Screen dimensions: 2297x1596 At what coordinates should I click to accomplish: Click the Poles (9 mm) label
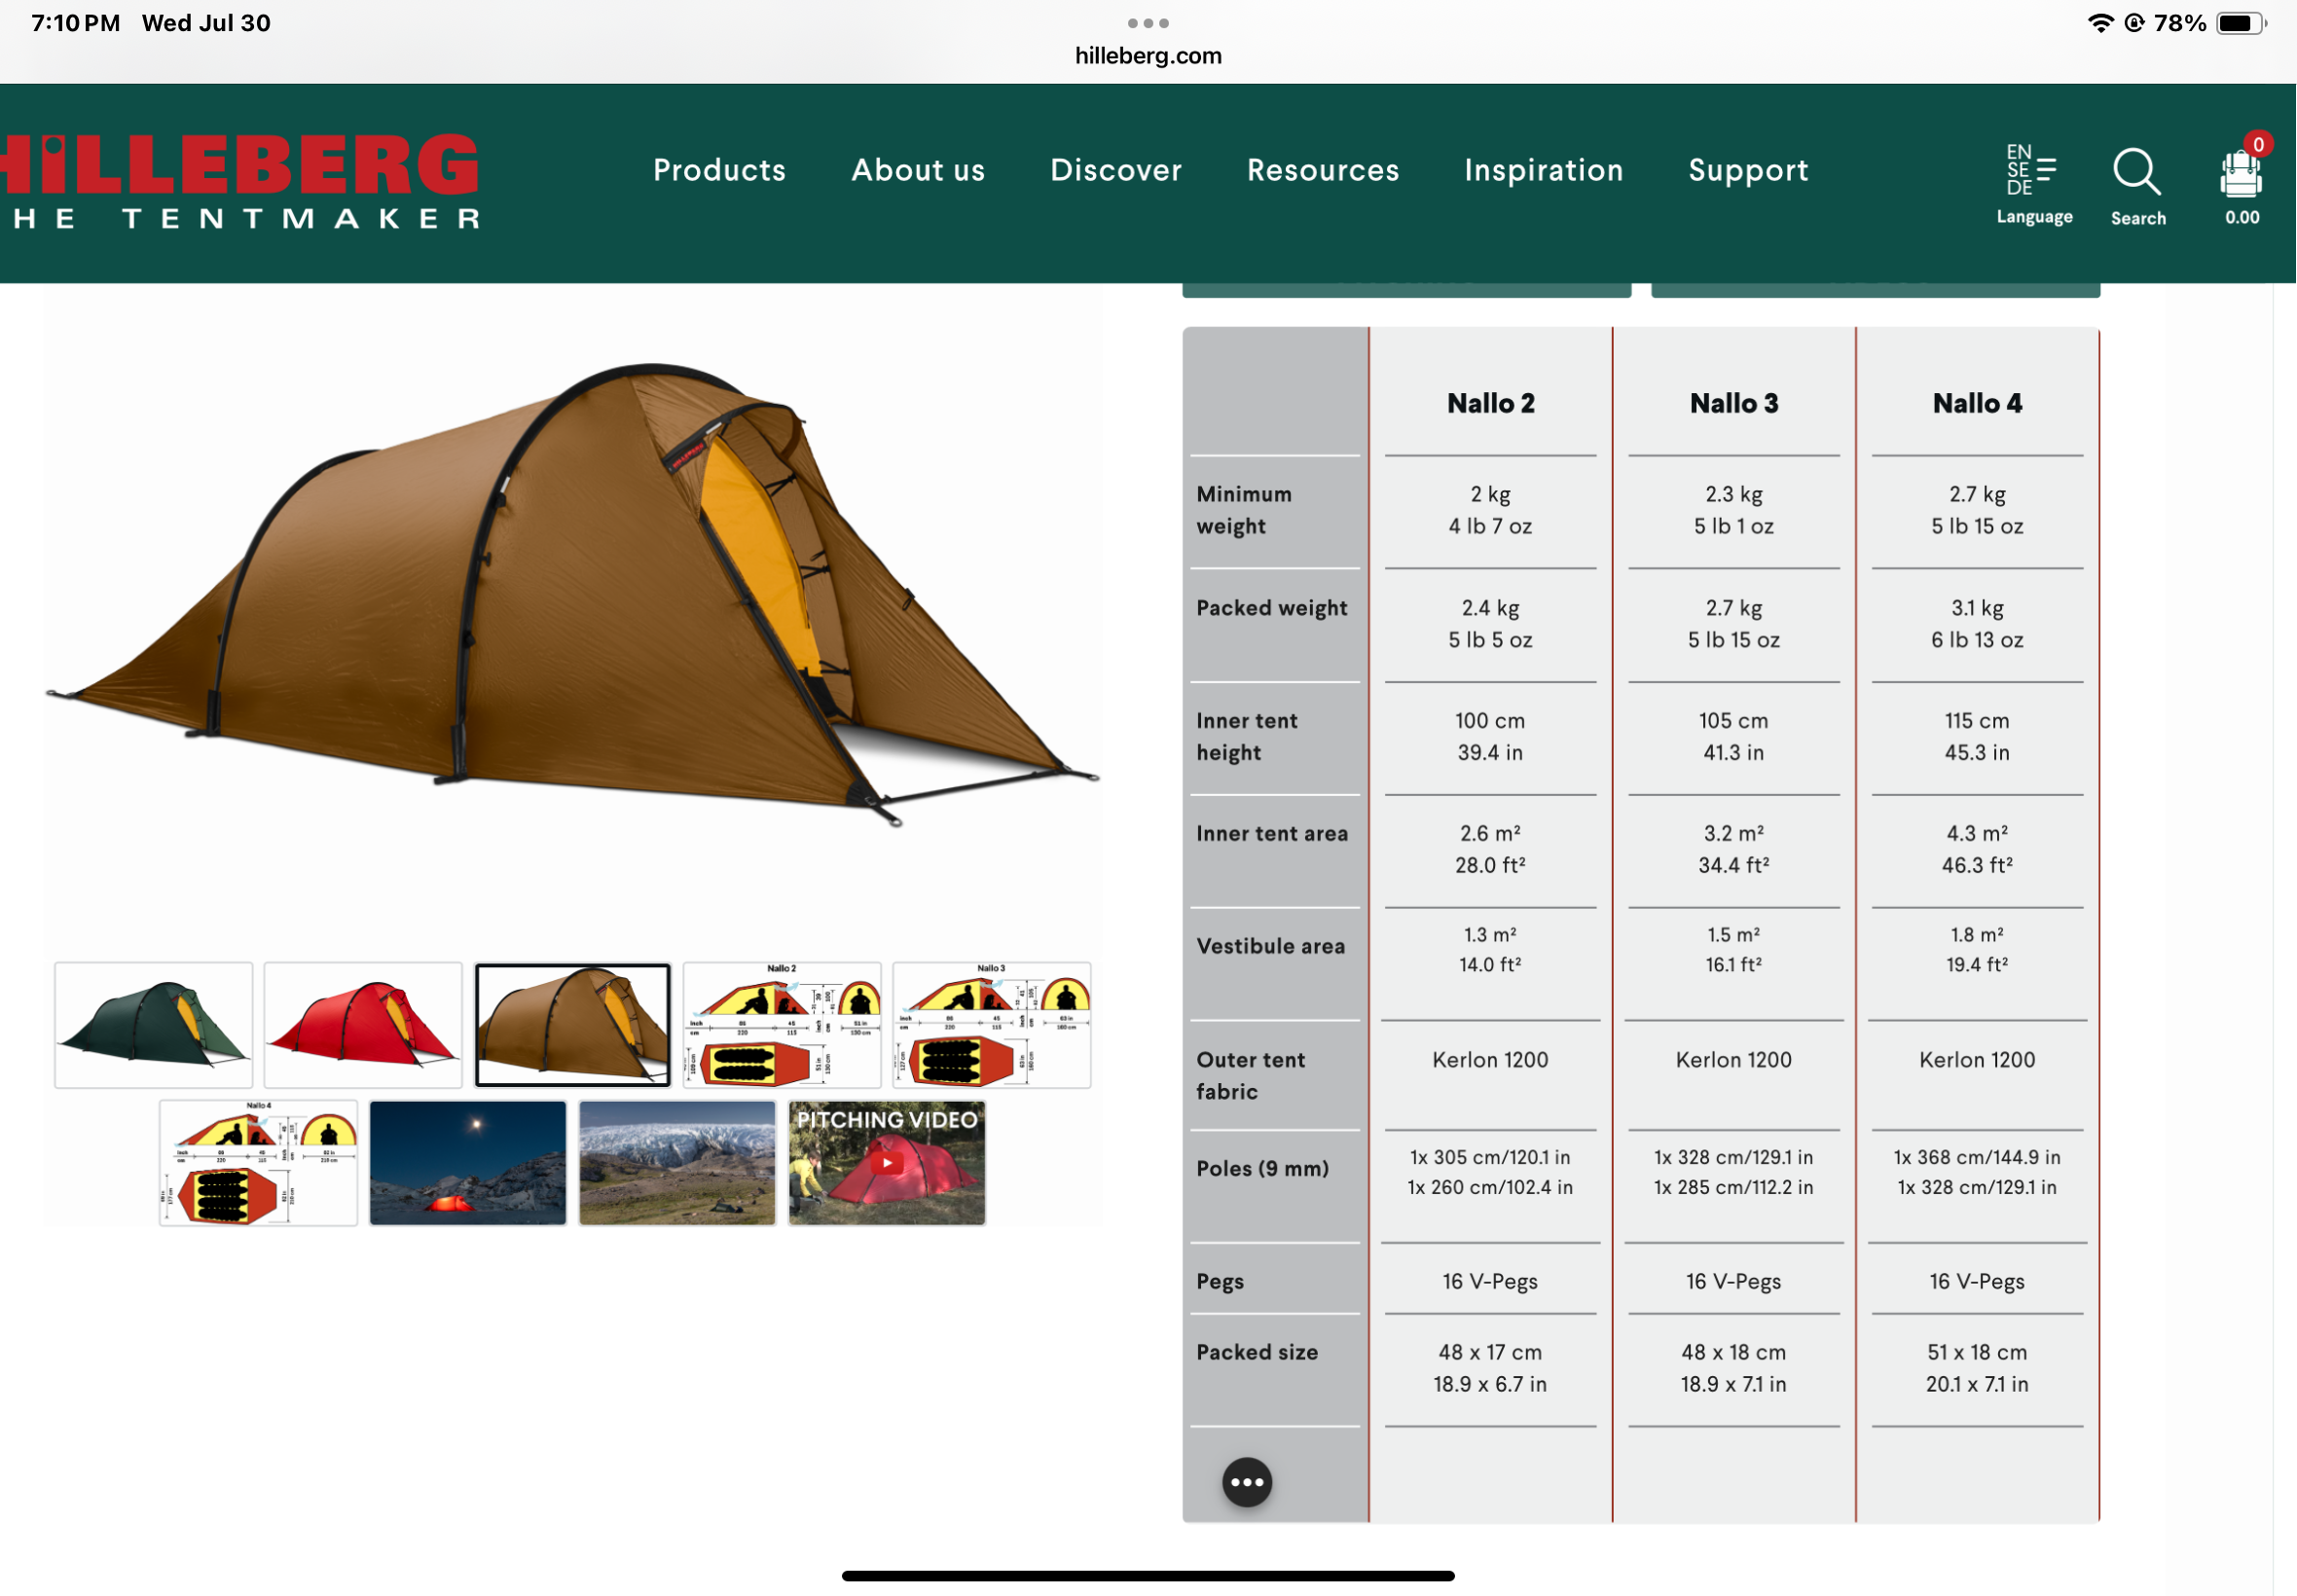coord(1262,1168)
